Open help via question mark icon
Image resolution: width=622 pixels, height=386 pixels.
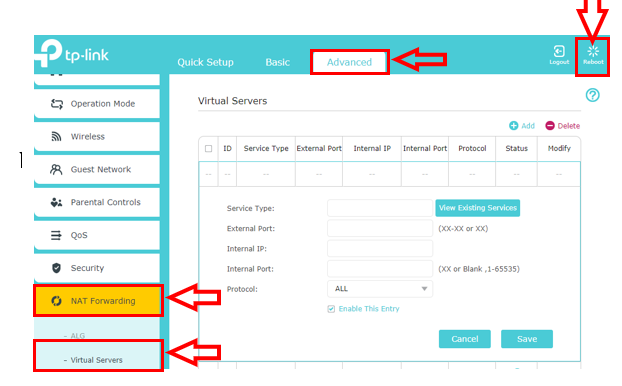click(593, 95)
